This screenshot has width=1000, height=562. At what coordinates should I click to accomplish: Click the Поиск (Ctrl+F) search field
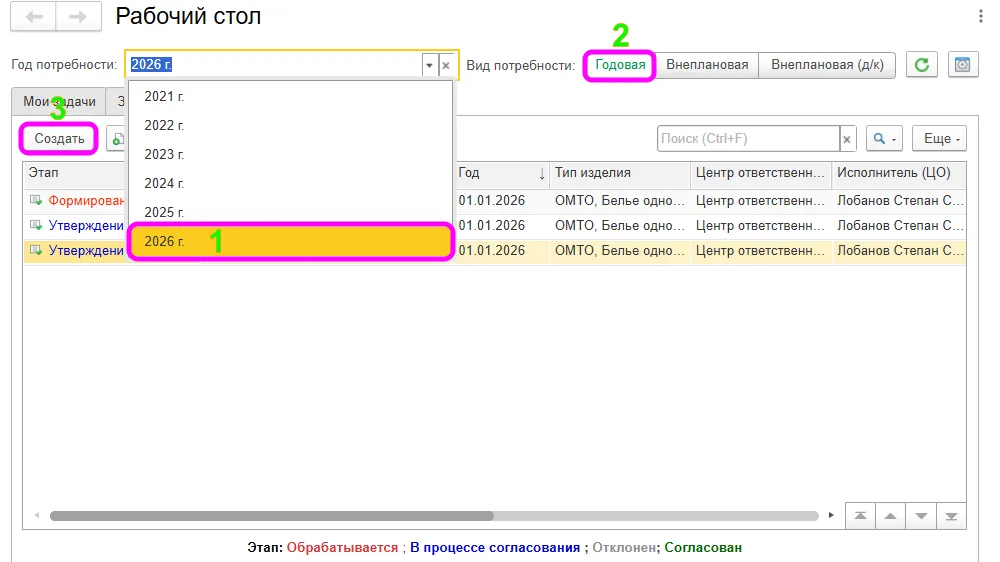click(x=748, y=138)
